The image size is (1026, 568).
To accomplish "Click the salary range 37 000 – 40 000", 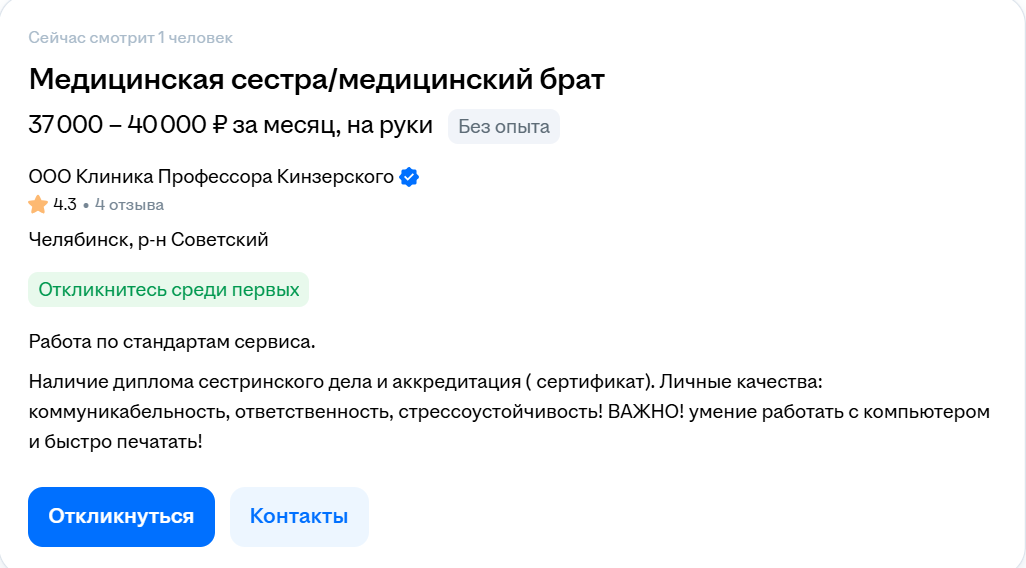I will (117, 126).
